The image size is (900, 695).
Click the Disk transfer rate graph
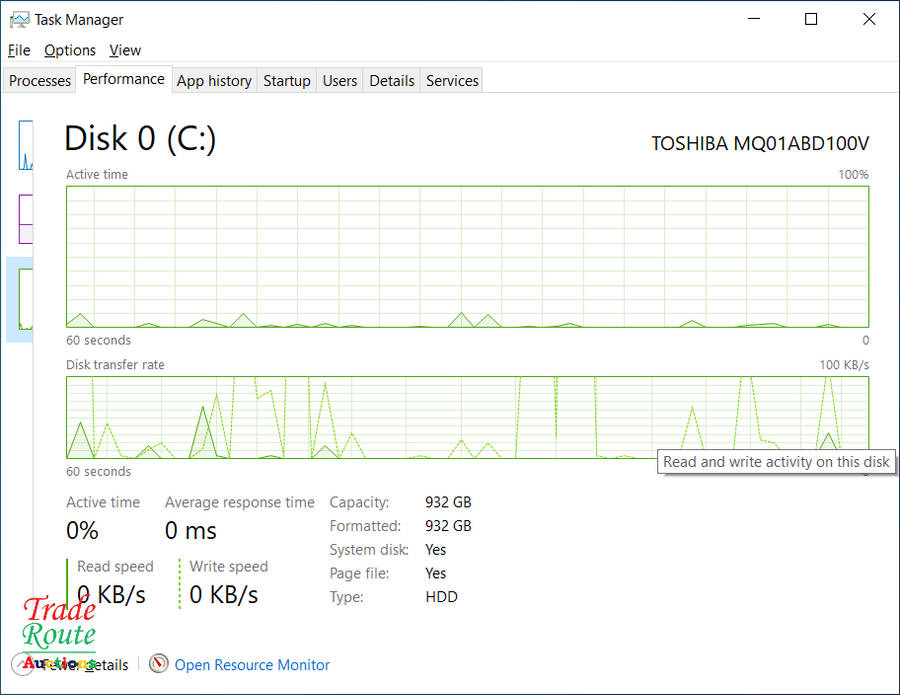click(x=400, y=417)
